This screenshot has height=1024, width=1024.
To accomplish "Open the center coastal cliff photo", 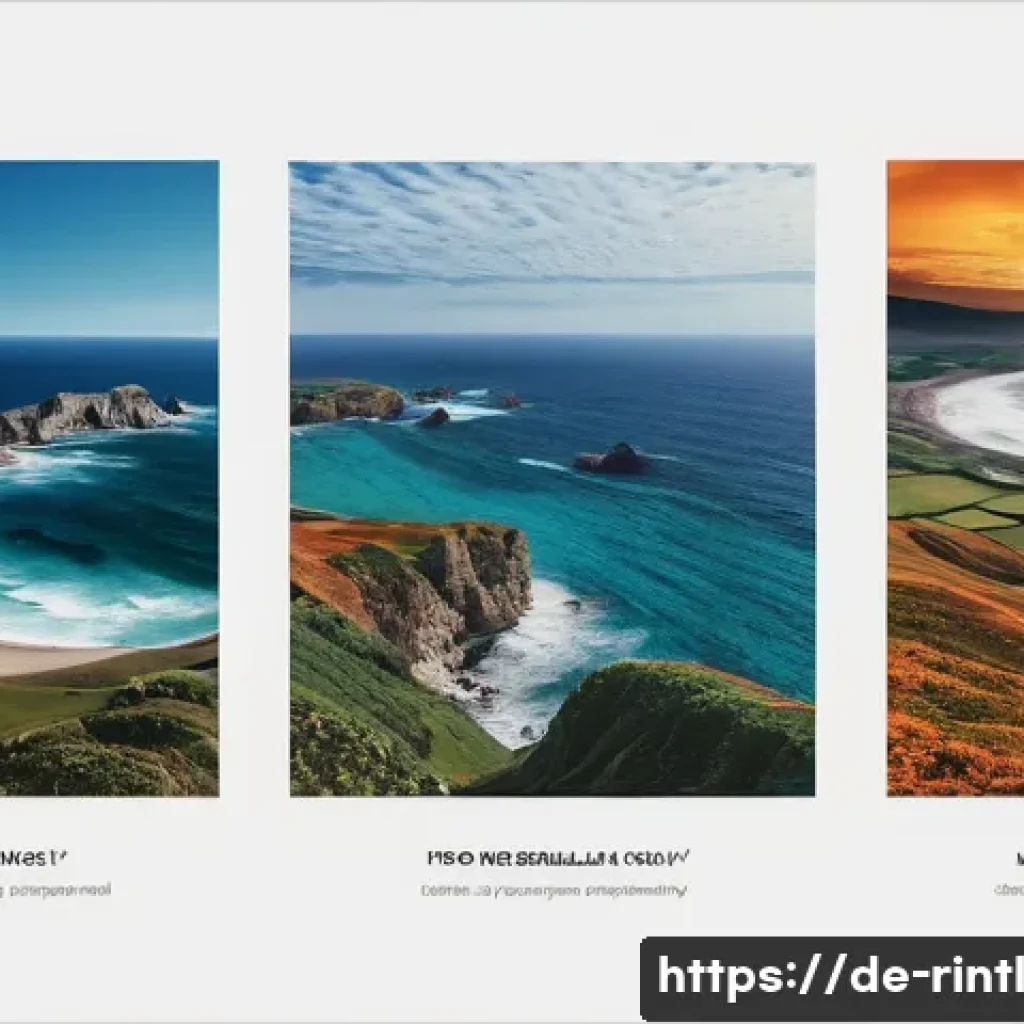I will tap(552, 479).
